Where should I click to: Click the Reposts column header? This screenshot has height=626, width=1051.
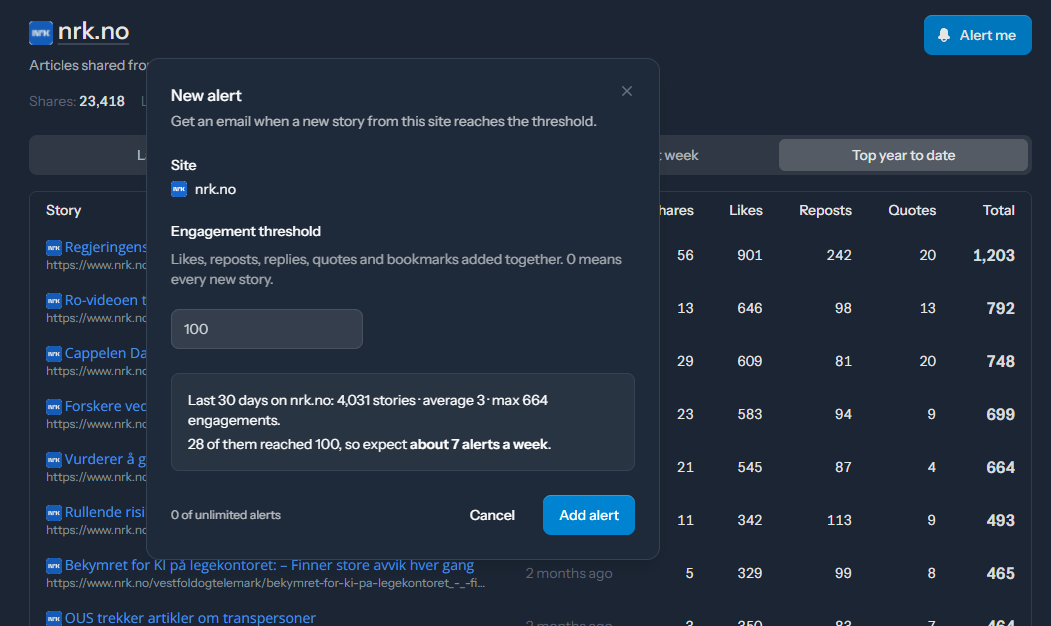click(x=825, y=210)
